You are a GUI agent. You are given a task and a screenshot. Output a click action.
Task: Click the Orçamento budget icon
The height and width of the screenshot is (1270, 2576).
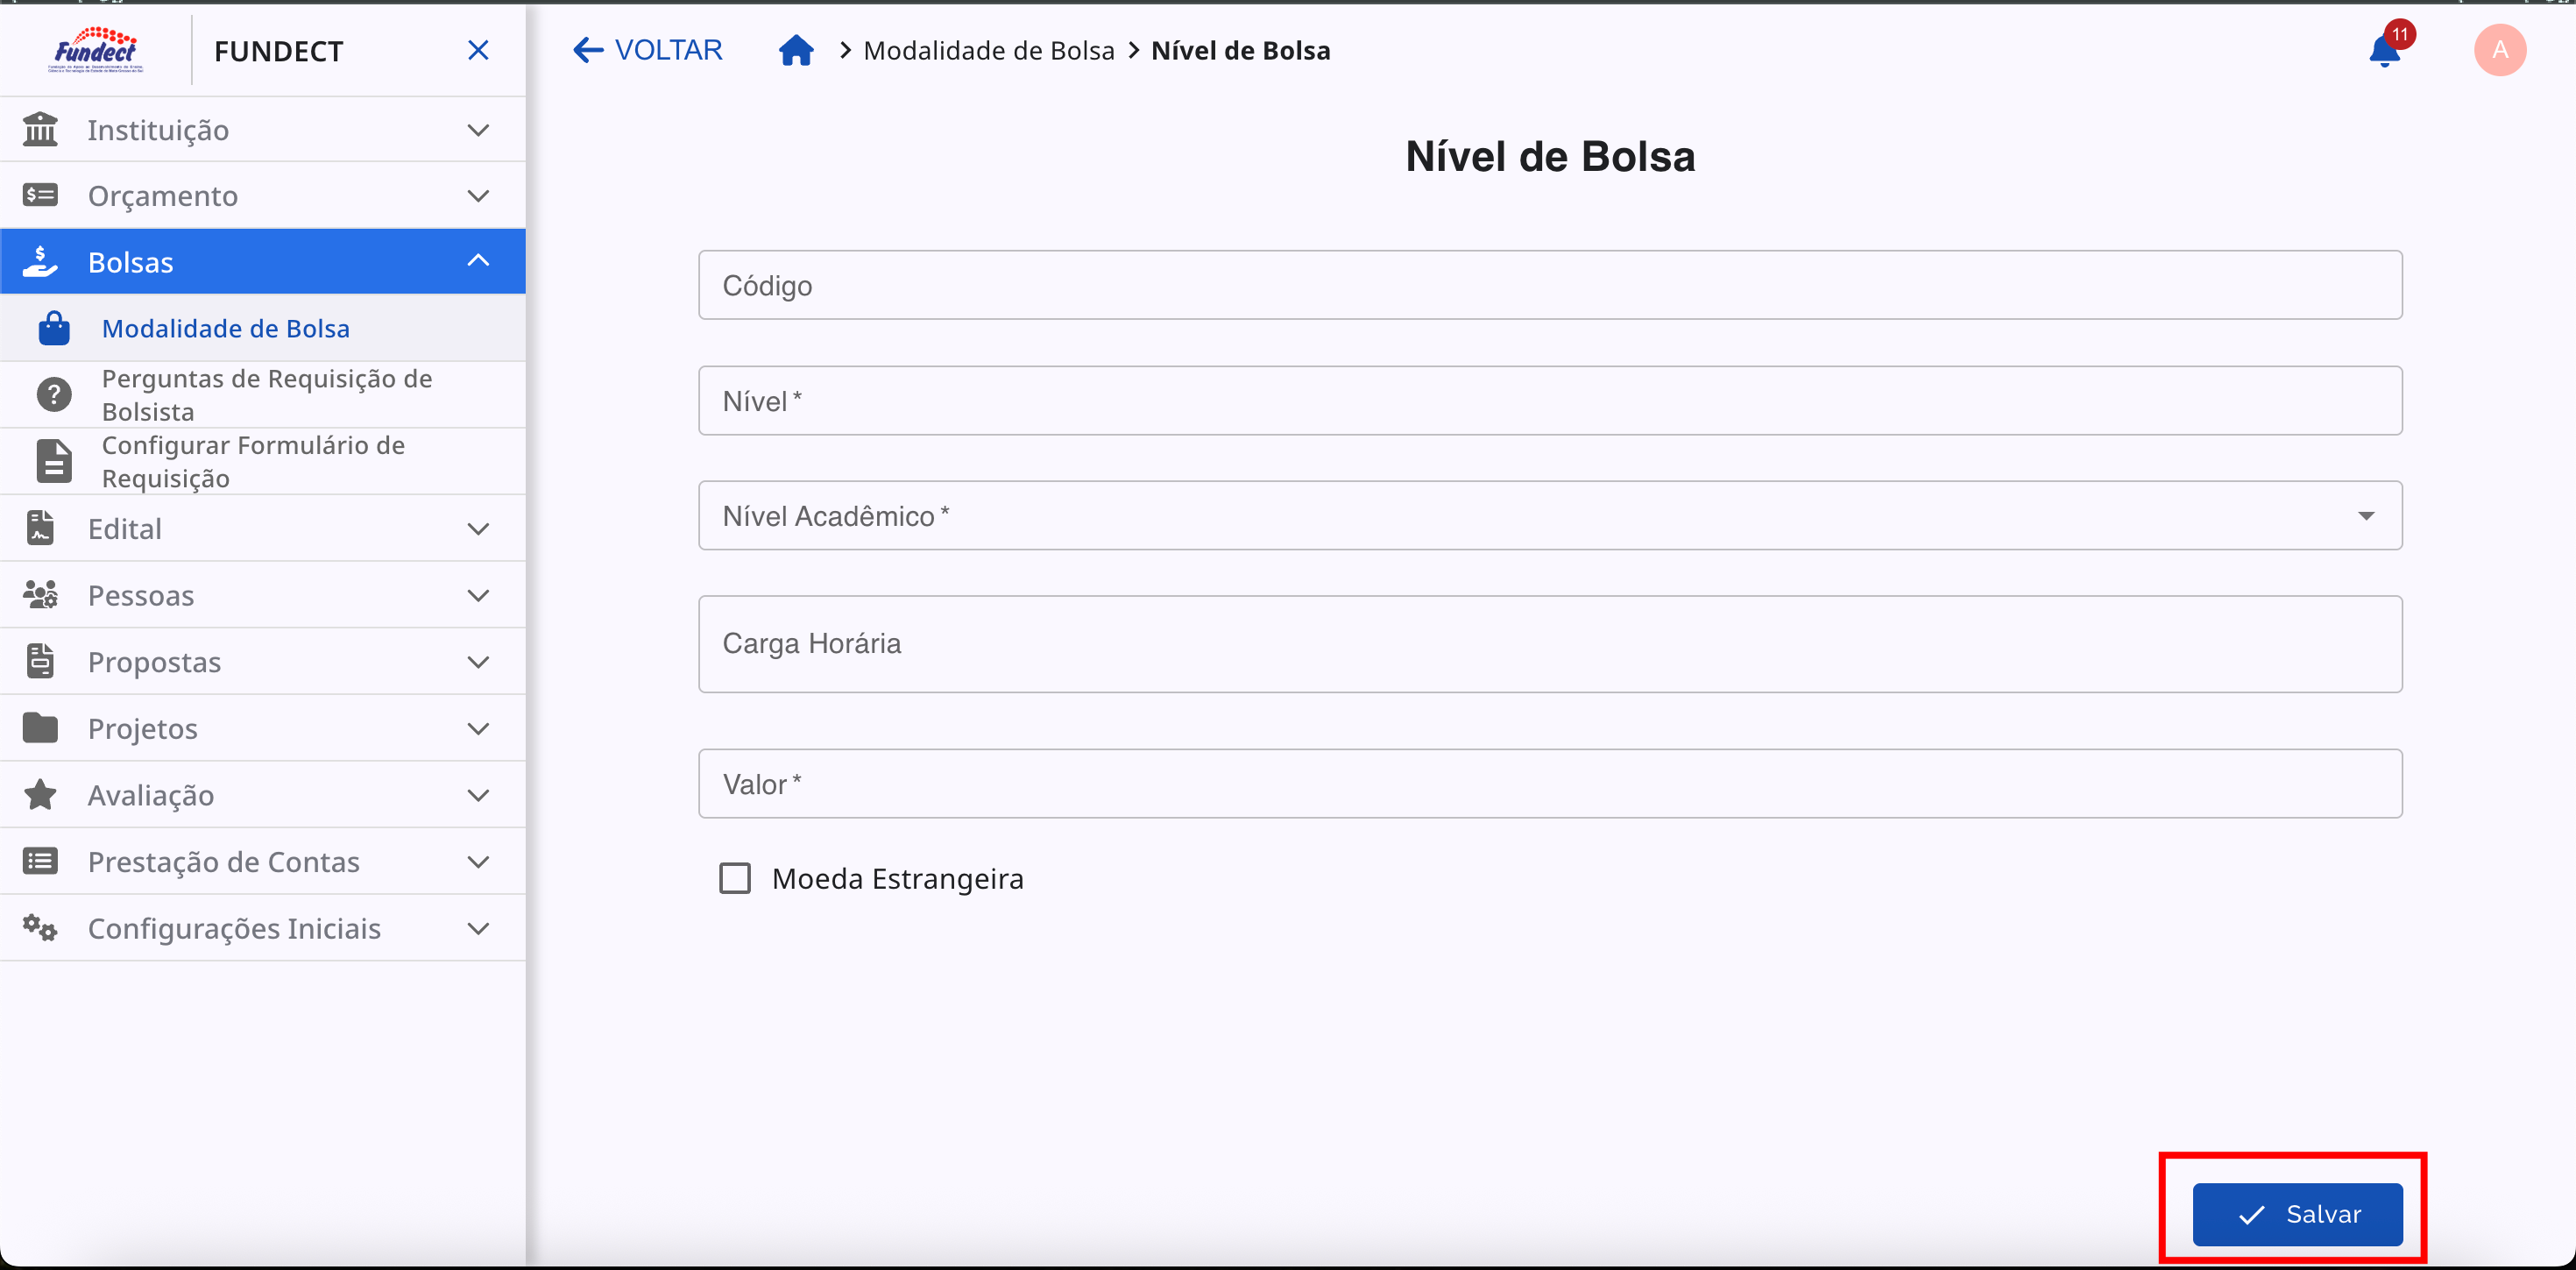click(40, 195)
